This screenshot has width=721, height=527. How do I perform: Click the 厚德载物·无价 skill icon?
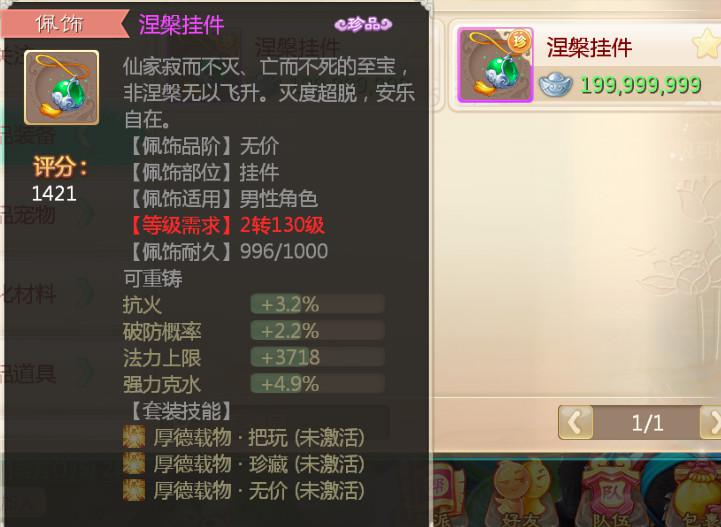click(x=134, y=491)
